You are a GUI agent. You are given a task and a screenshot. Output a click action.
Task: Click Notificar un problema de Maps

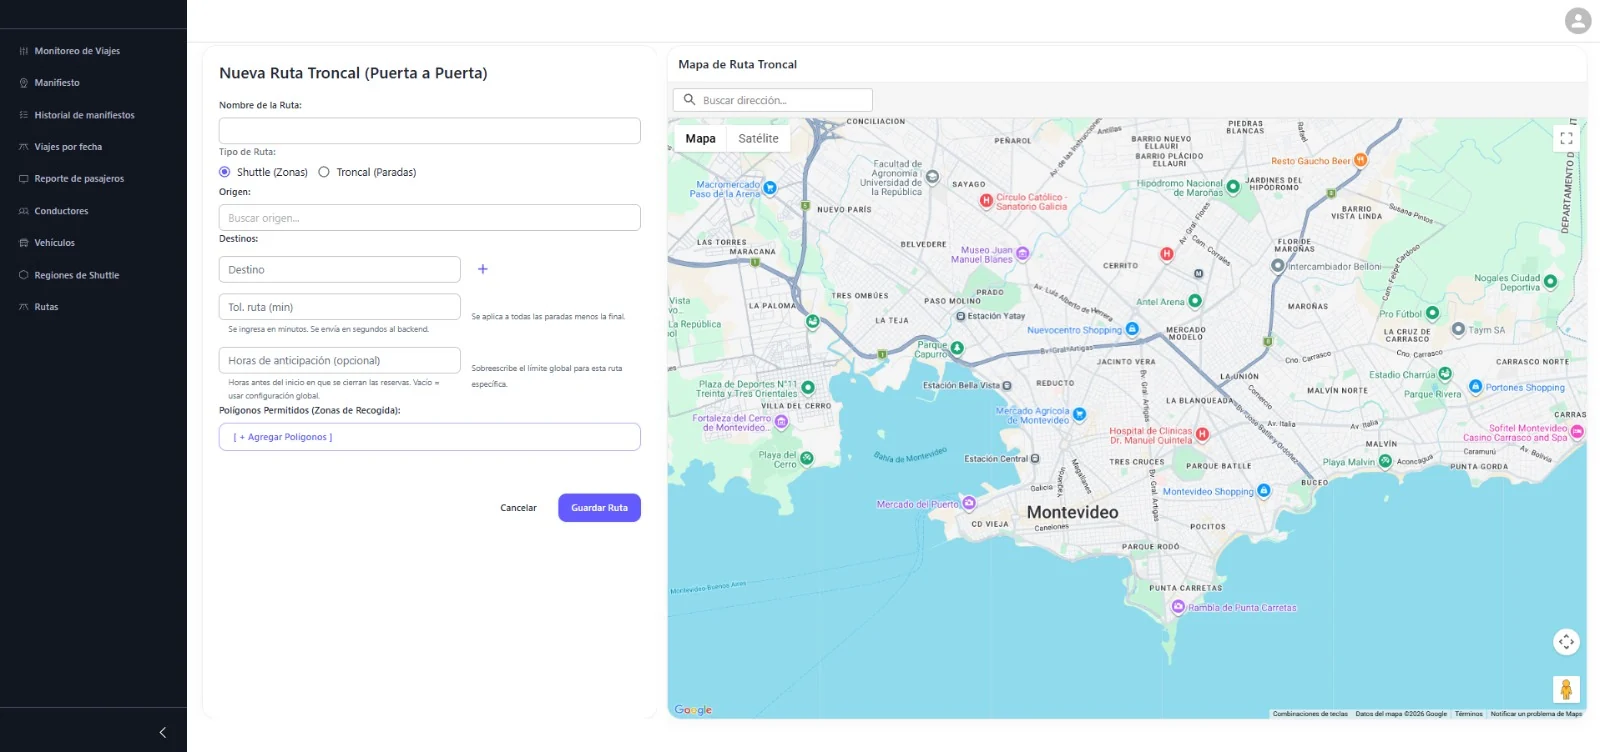pyautogui.click(x=1536, y=714)
